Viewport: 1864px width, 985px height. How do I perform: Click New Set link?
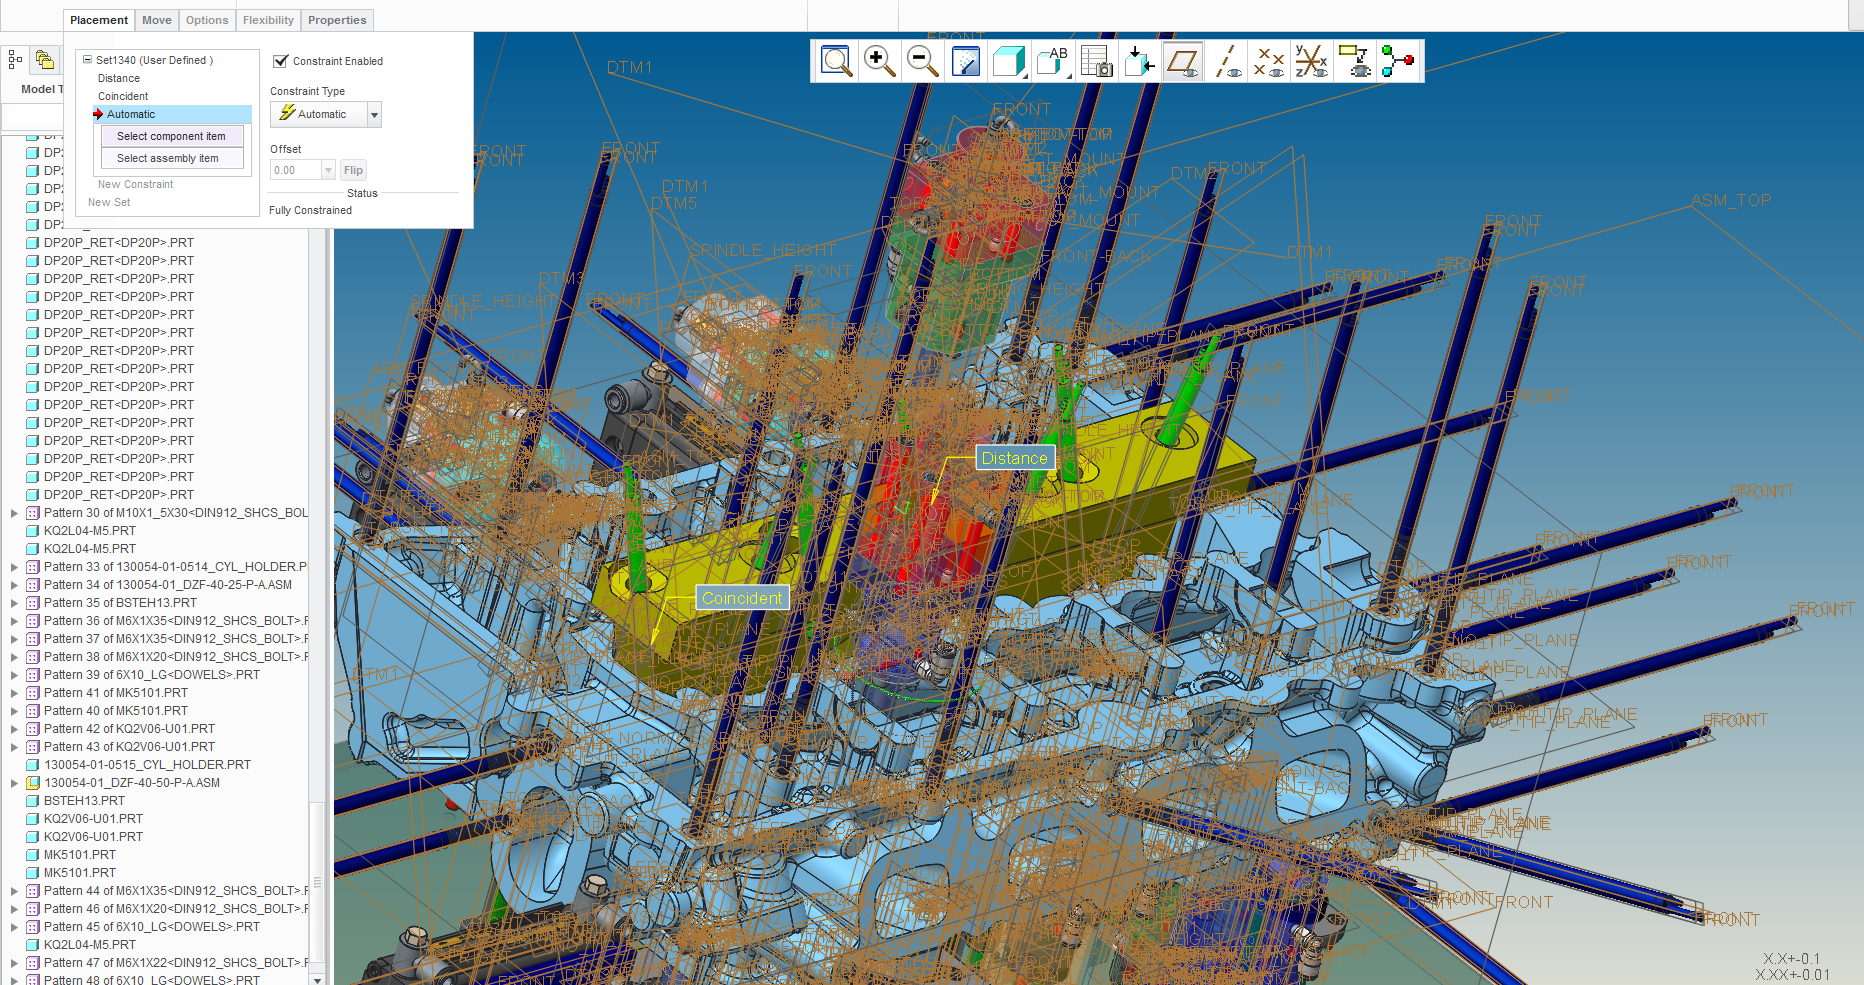(109, 202)
